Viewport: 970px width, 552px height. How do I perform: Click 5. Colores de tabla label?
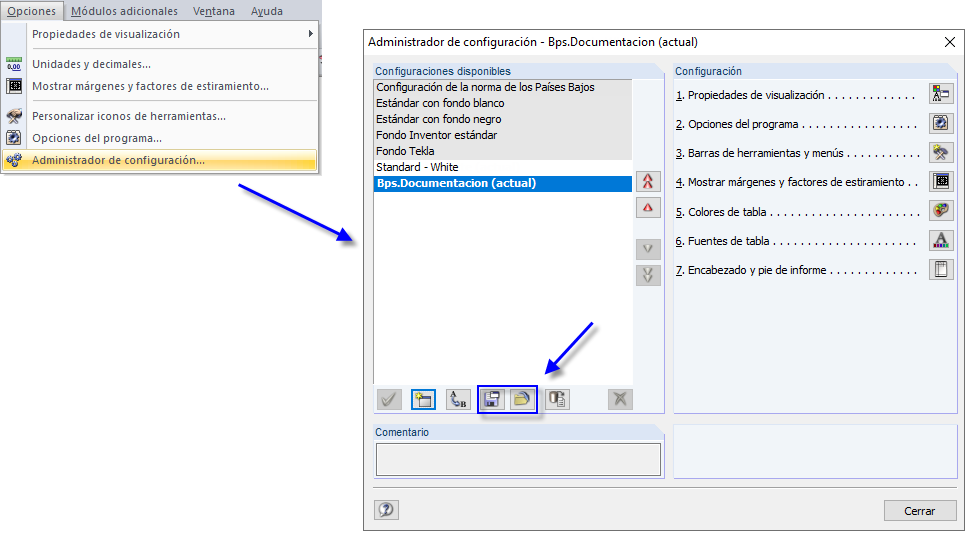pyautogui.click(x=721, y=212)
